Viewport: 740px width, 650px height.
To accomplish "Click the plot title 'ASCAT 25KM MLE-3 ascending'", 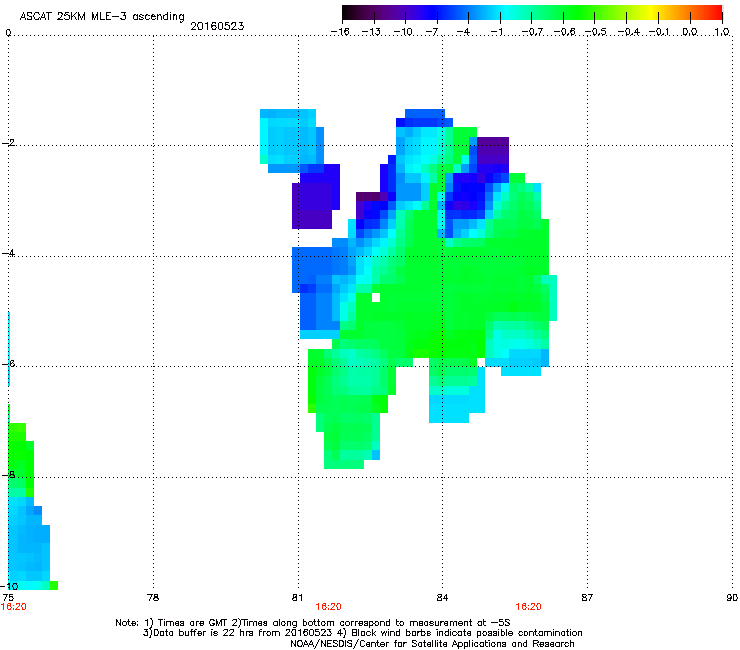I will click(x=102, y=17).
